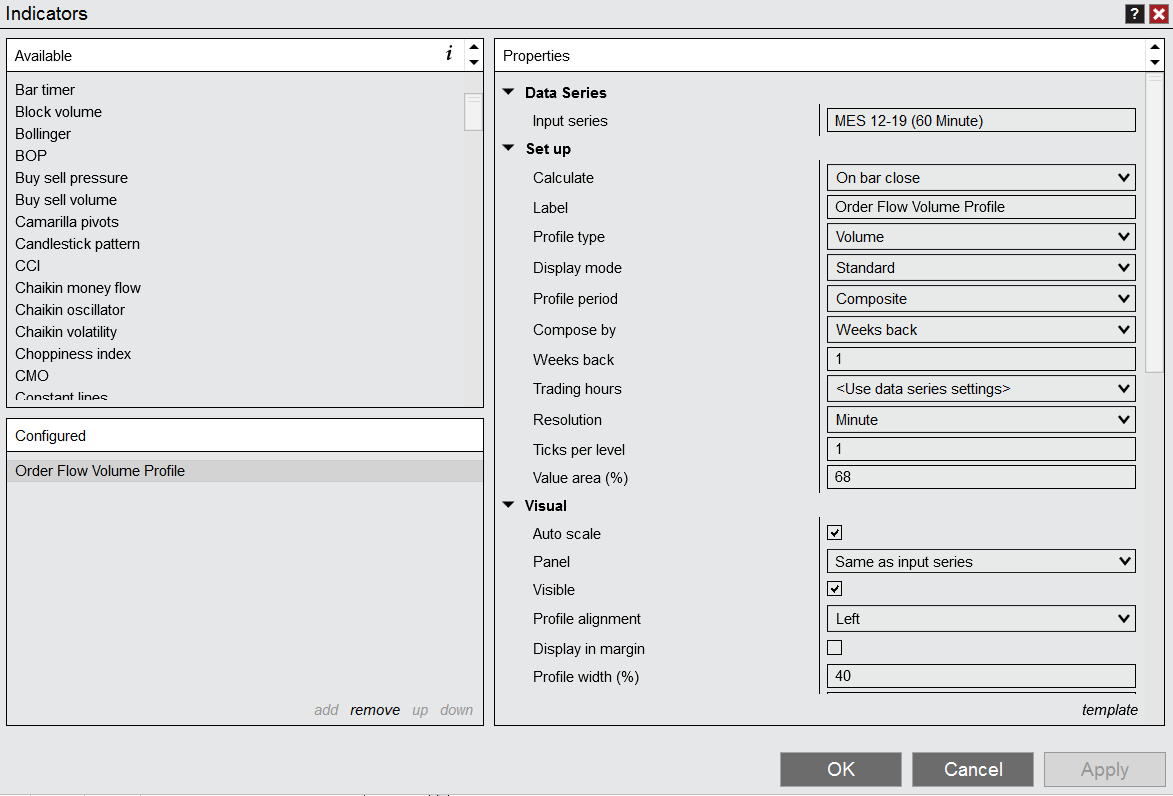Select Buy sell pressure indicator
The image size is (1173, 796).
[71, 178]
